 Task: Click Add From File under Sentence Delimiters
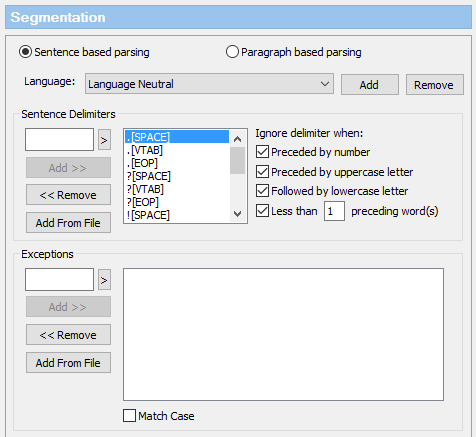tap(68, 223)
